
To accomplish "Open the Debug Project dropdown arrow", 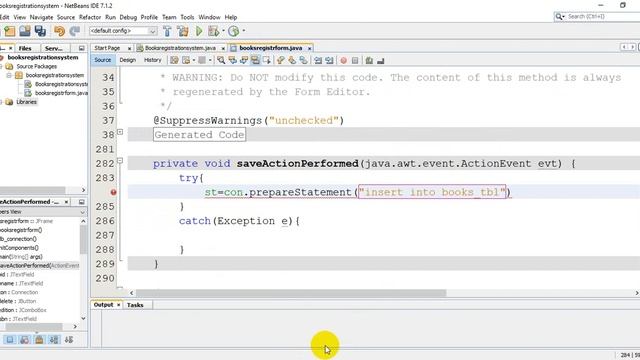I will point(223,31).
